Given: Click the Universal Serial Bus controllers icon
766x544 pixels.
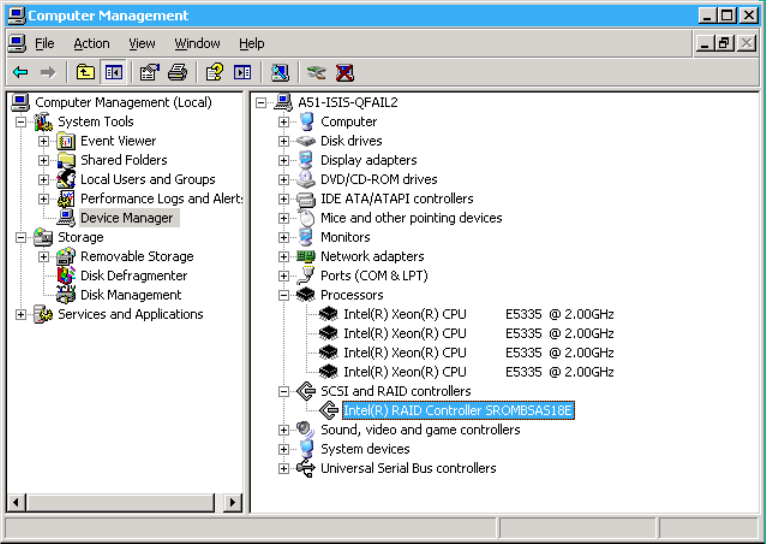Looking at the screenshot, I should (306, 468).
